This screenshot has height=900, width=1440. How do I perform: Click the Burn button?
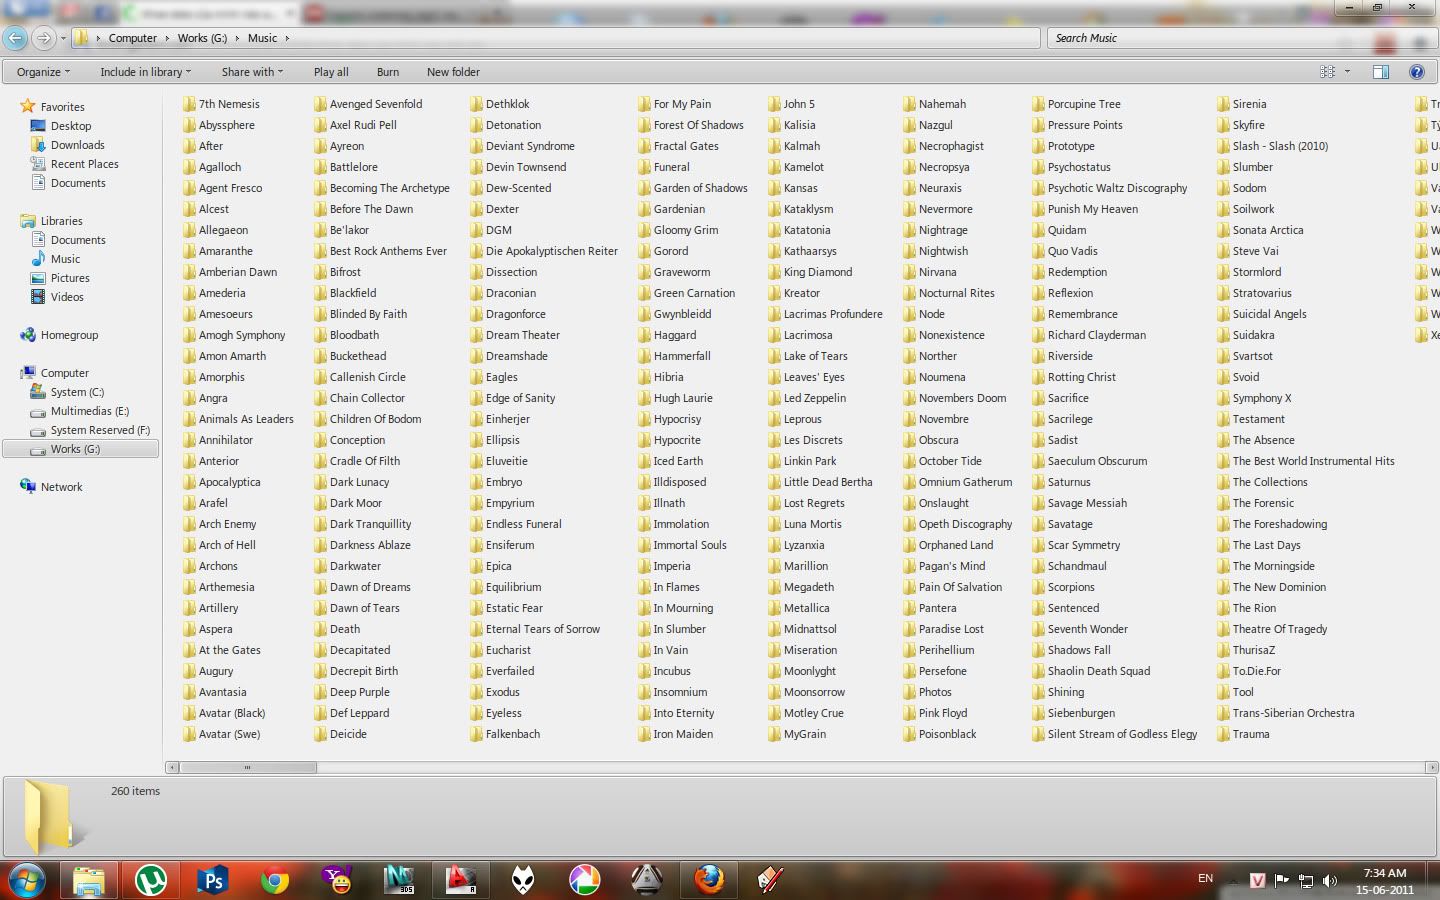[x=388, y=72]
